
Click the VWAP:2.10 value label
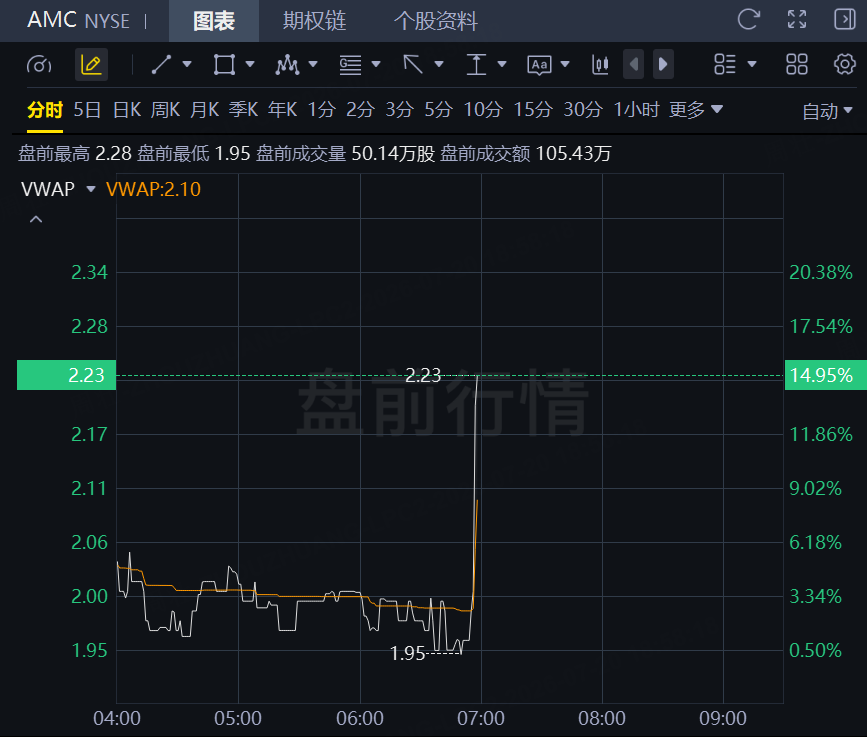[x=153, y=189]
